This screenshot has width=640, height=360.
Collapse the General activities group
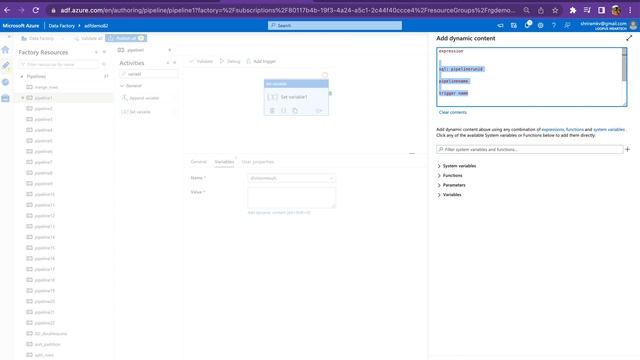coord(122,86)
